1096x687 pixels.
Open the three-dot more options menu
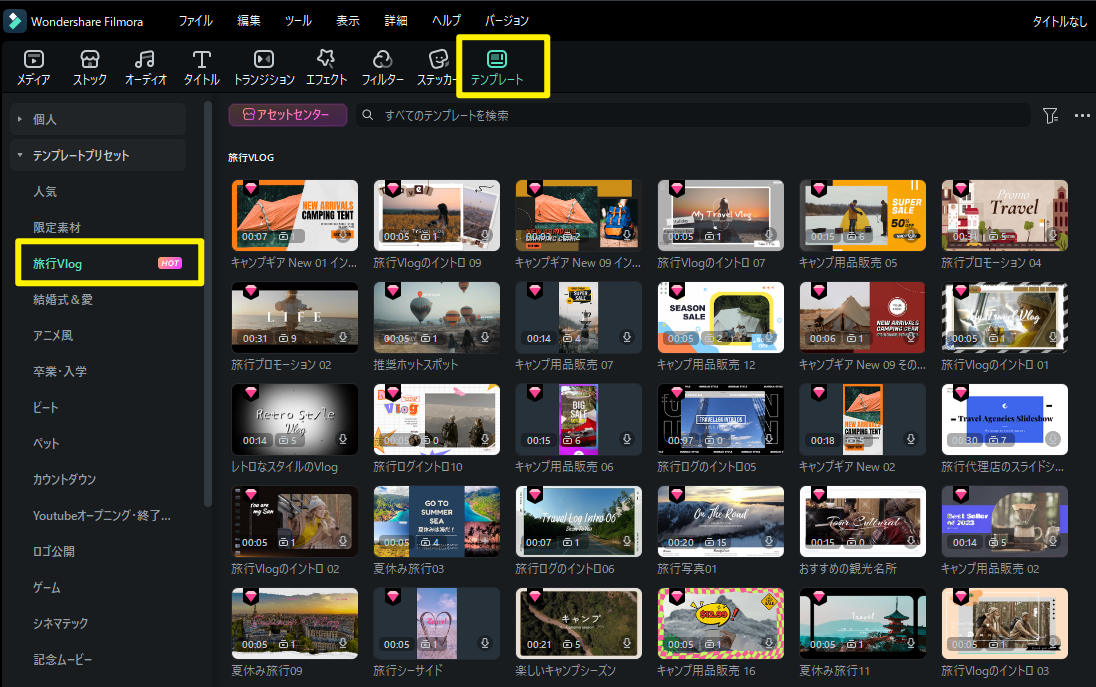click(x=1081, y=116)
